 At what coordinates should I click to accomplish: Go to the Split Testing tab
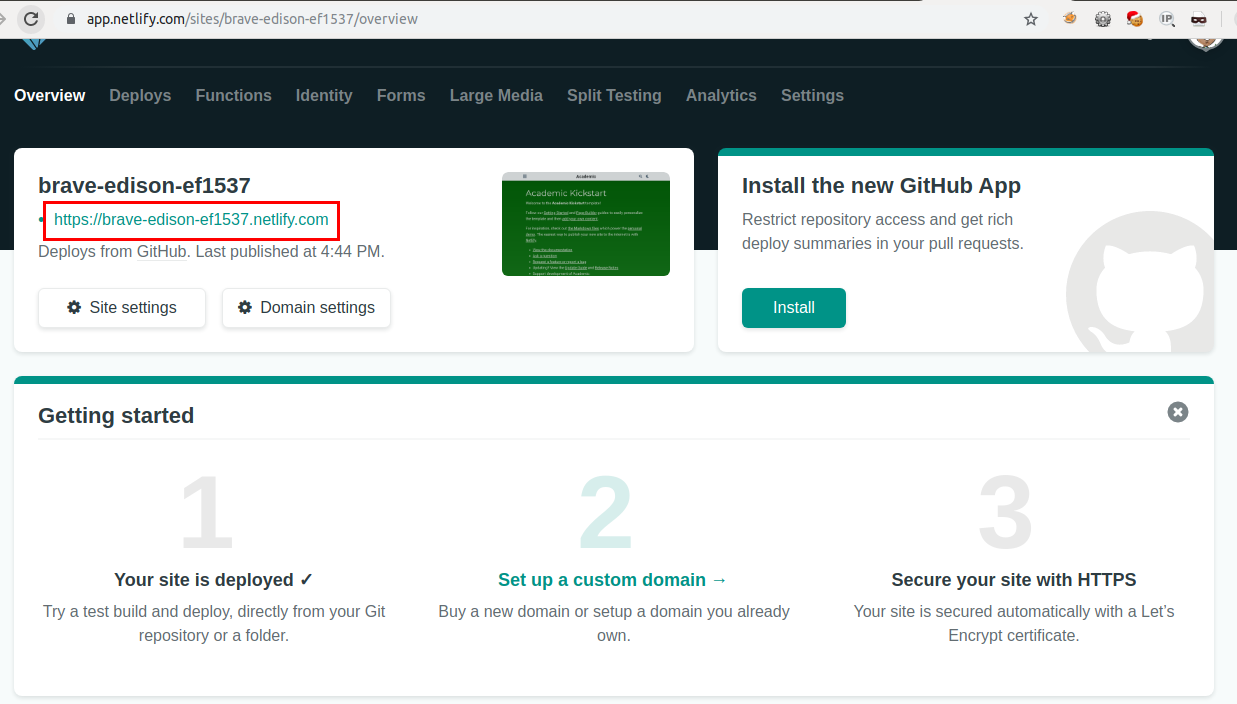point(614,96)
